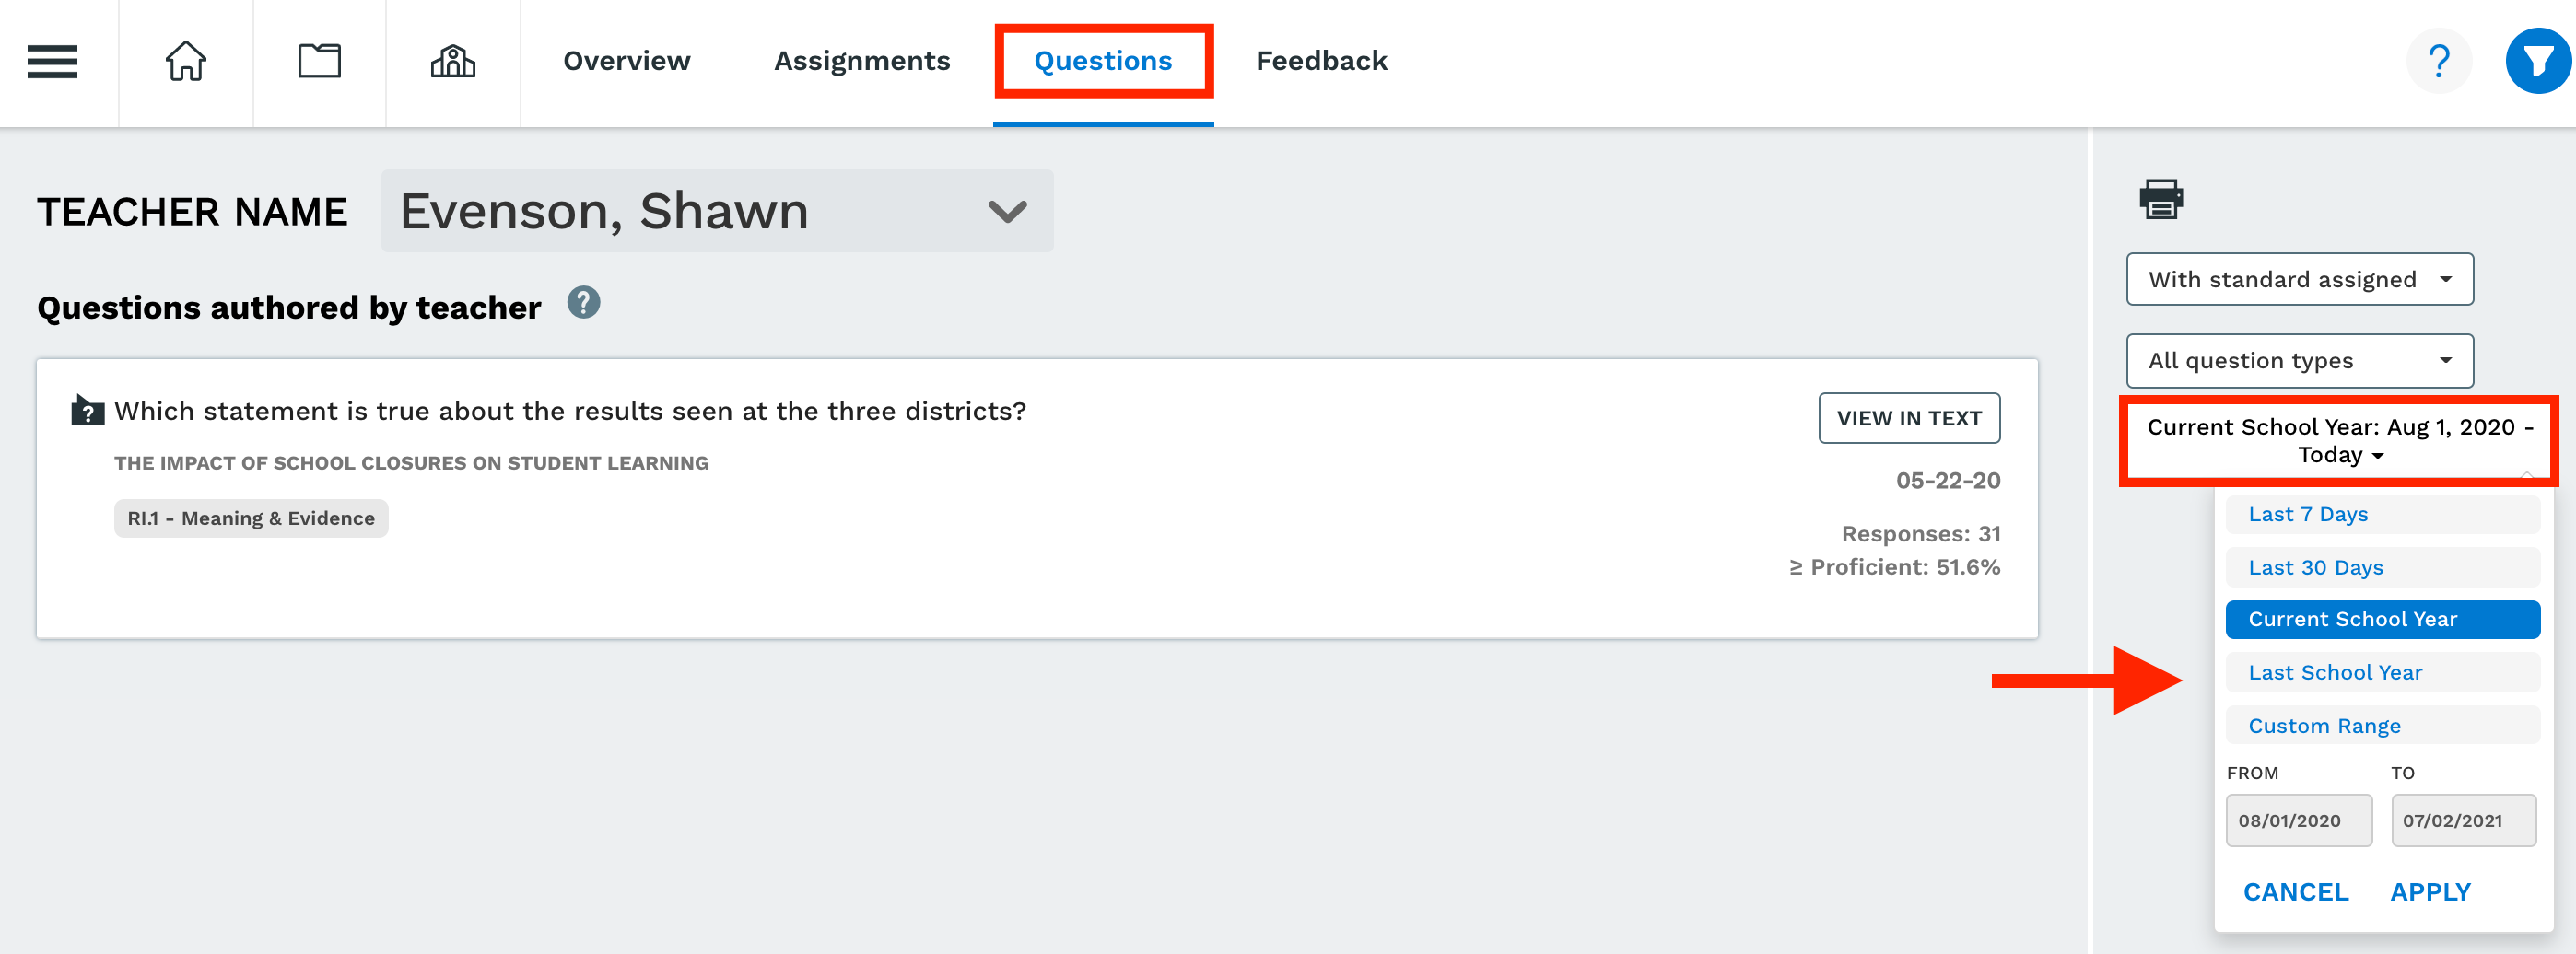Open the school building icon
The height and width of the screenshot is (954, 2576).
(x=453, y=61)
